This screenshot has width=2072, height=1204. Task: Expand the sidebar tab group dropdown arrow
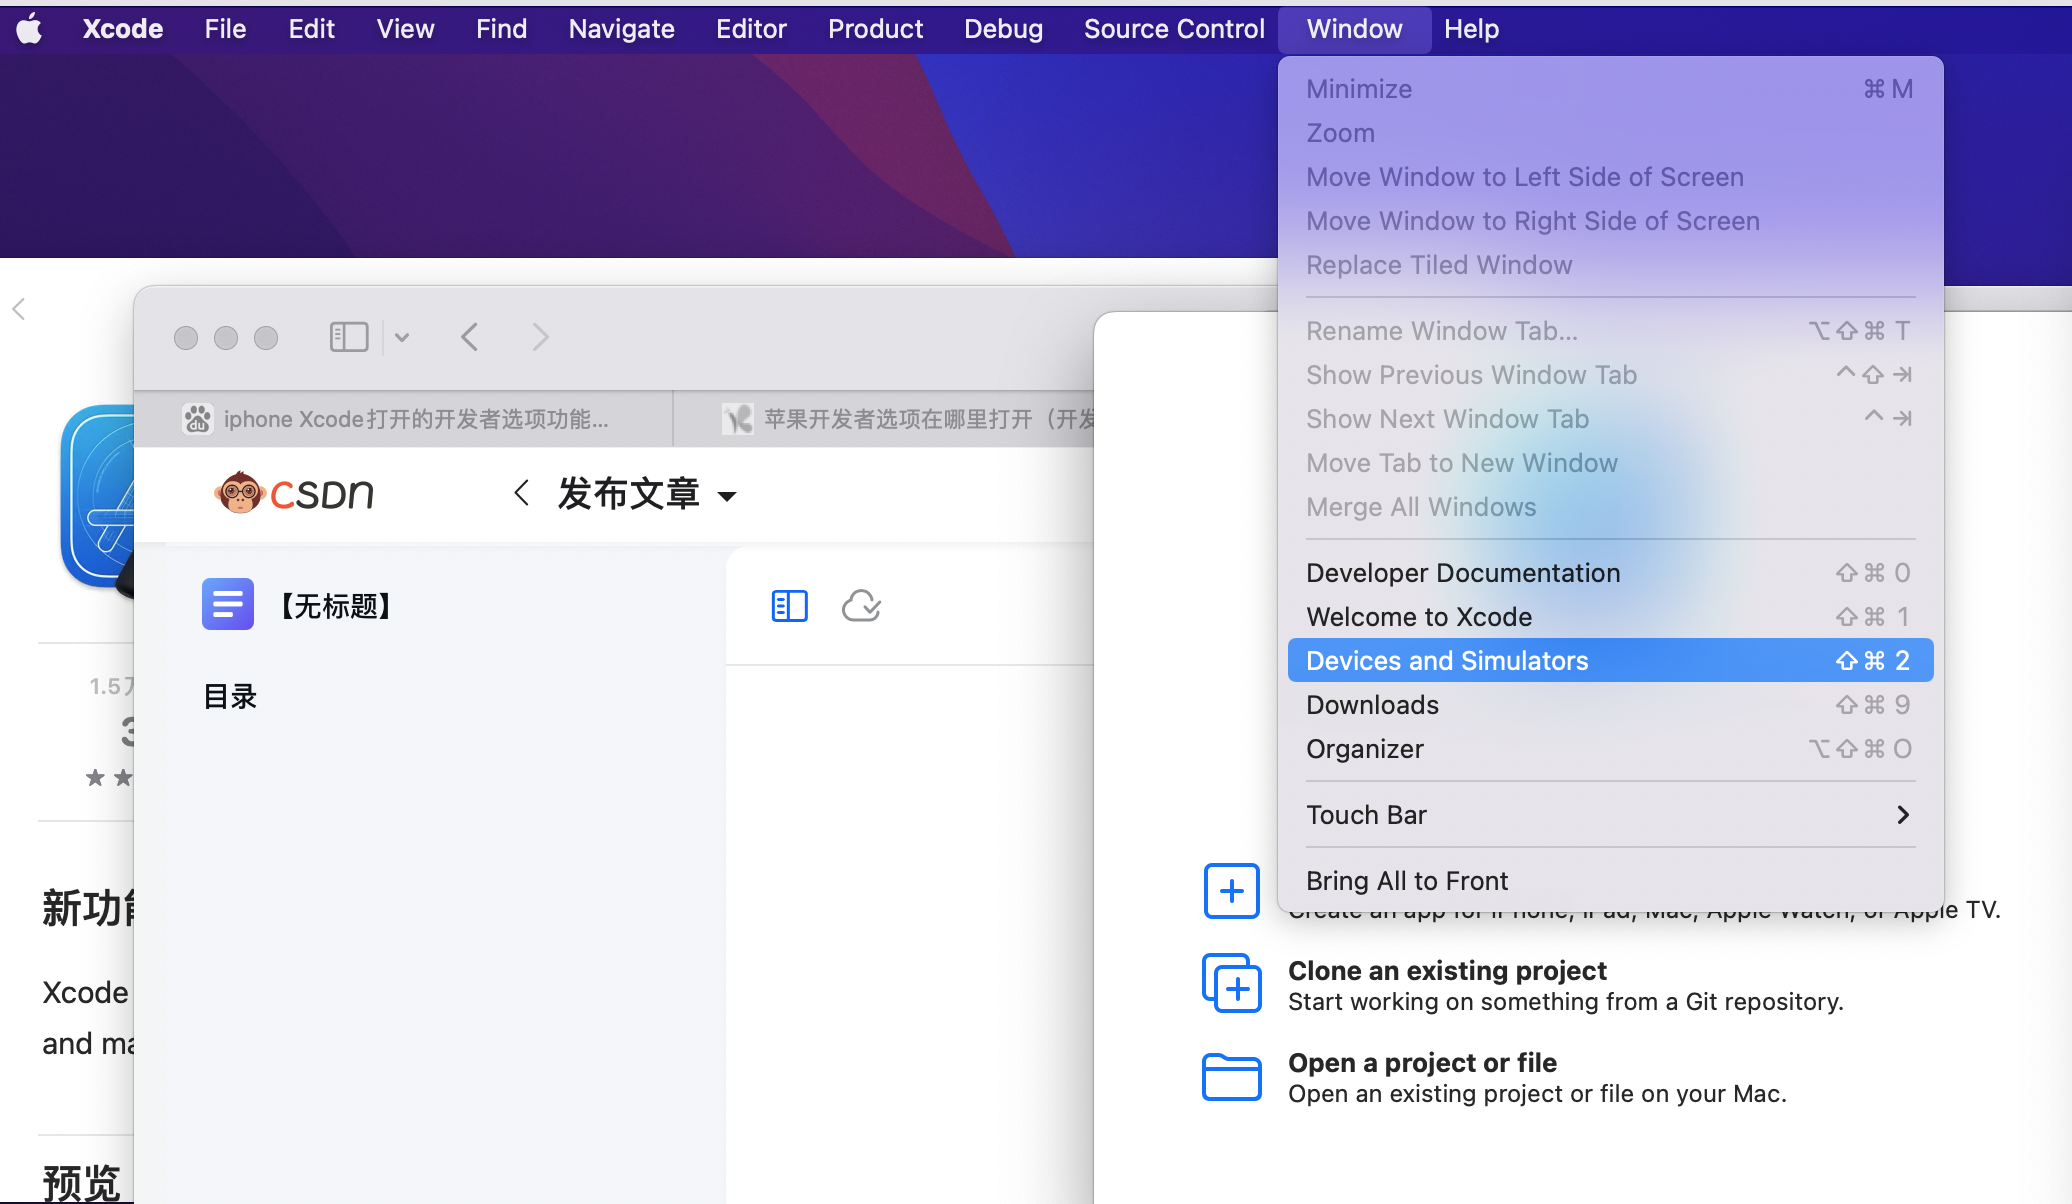coord(402,337)
